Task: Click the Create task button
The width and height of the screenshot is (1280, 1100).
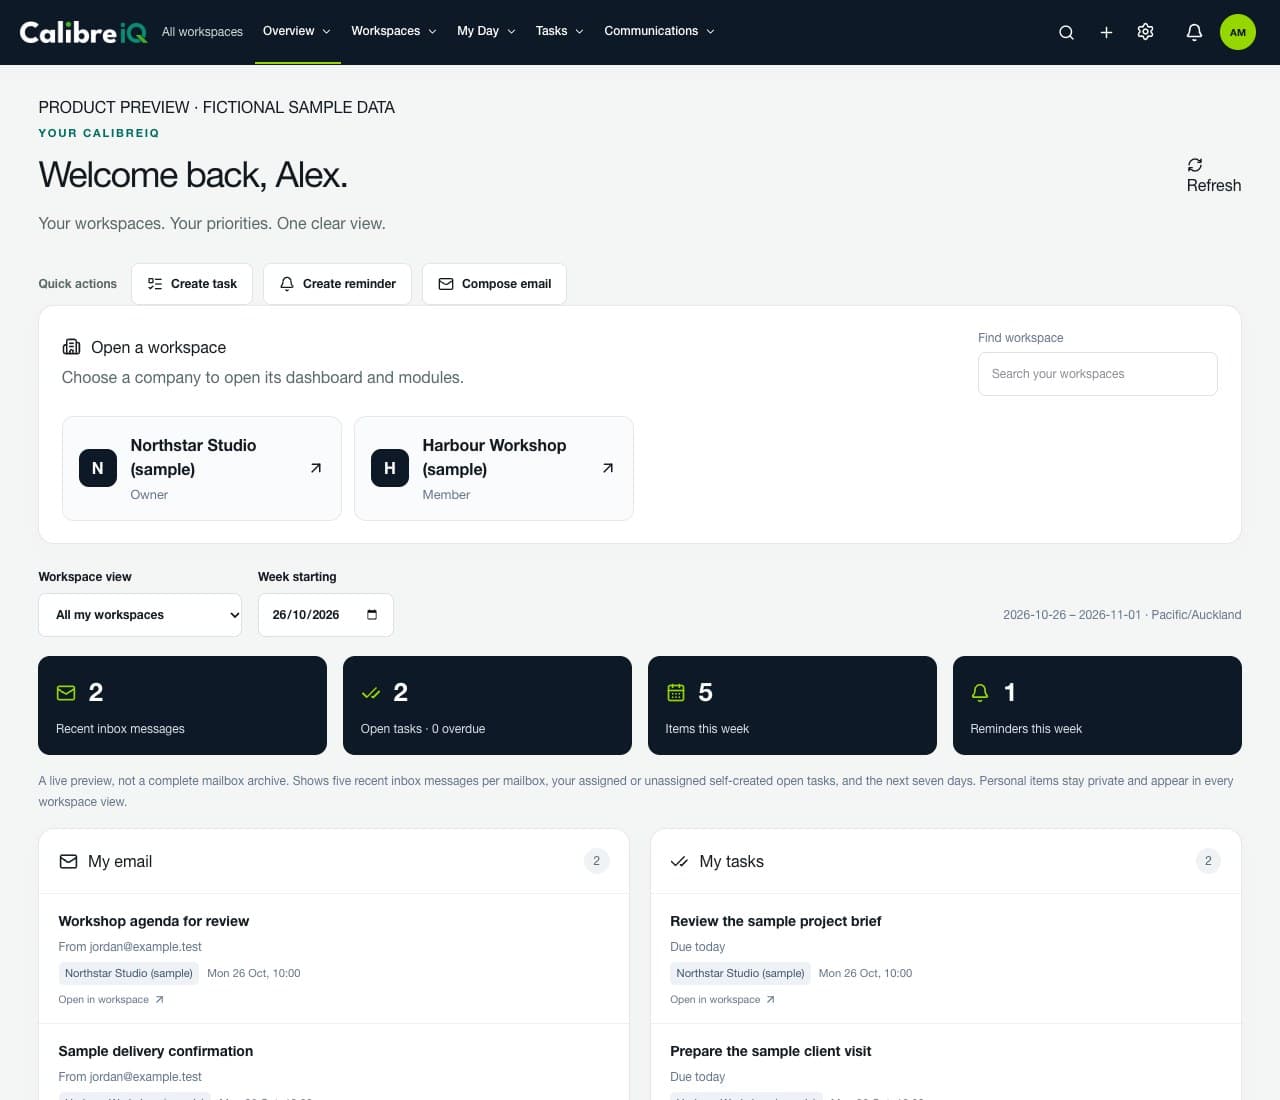Action: tap(192, 284)
